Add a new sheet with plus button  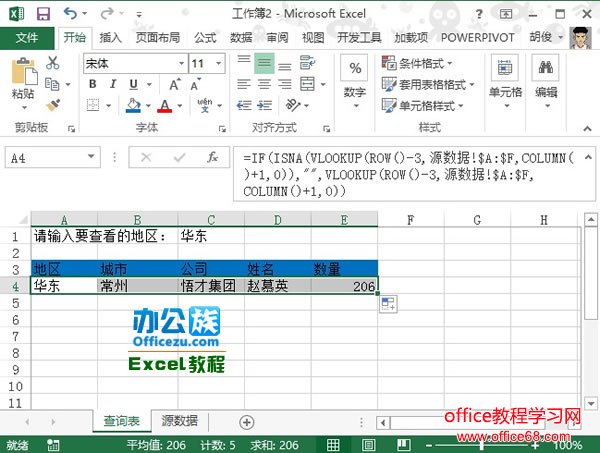click(x=246, y=422)
